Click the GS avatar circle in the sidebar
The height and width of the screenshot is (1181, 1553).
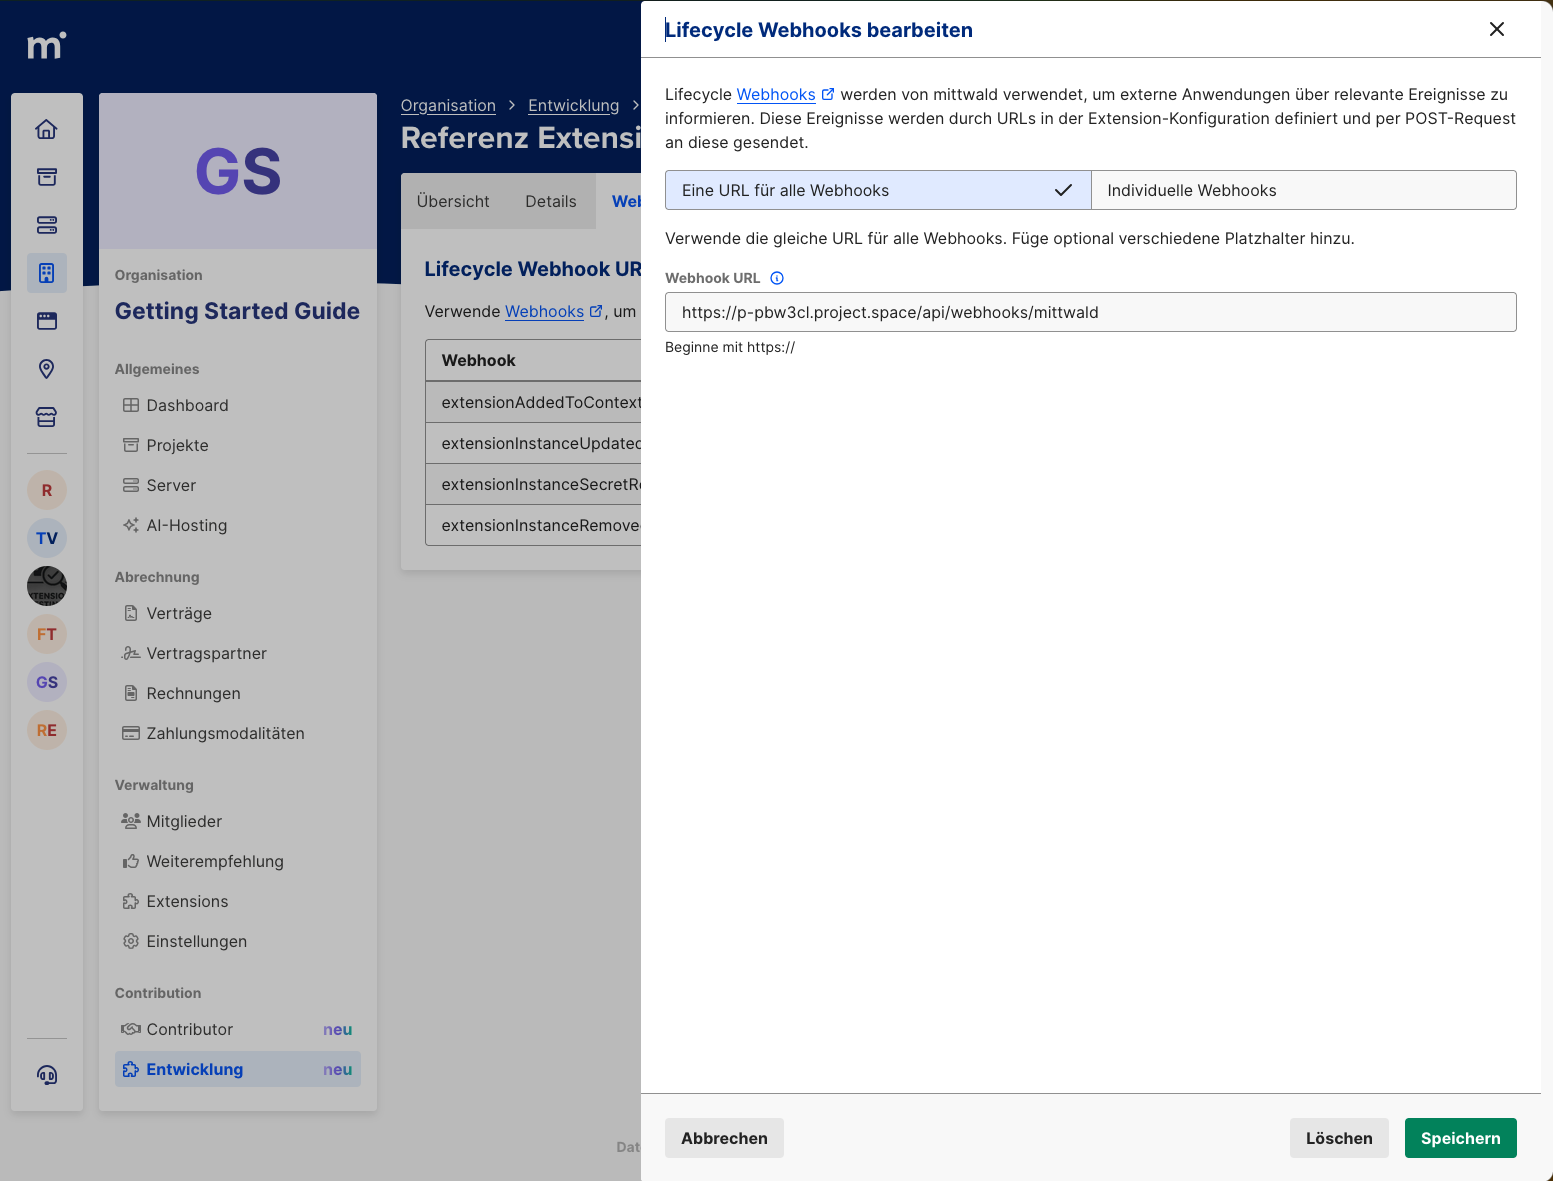(x=46, y=682)
